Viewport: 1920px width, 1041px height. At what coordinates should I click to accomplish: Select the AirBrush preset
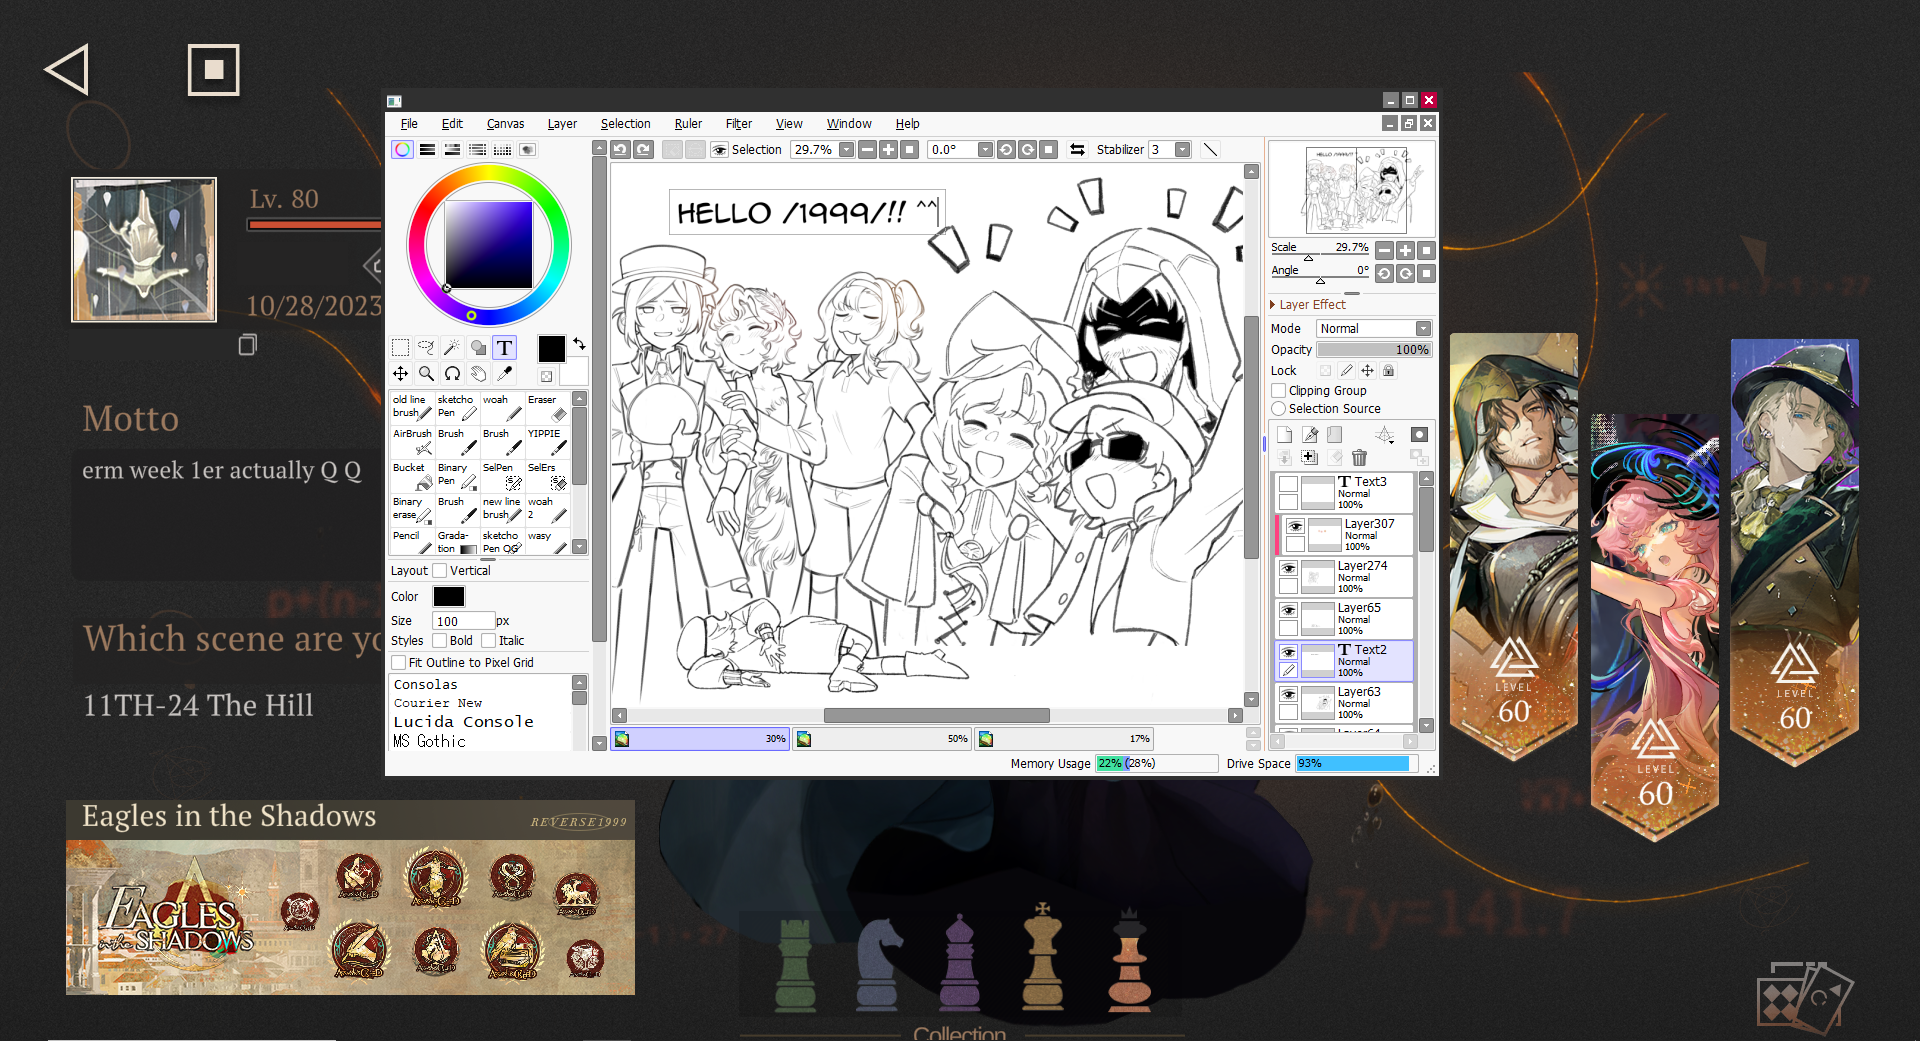point(412,441)
